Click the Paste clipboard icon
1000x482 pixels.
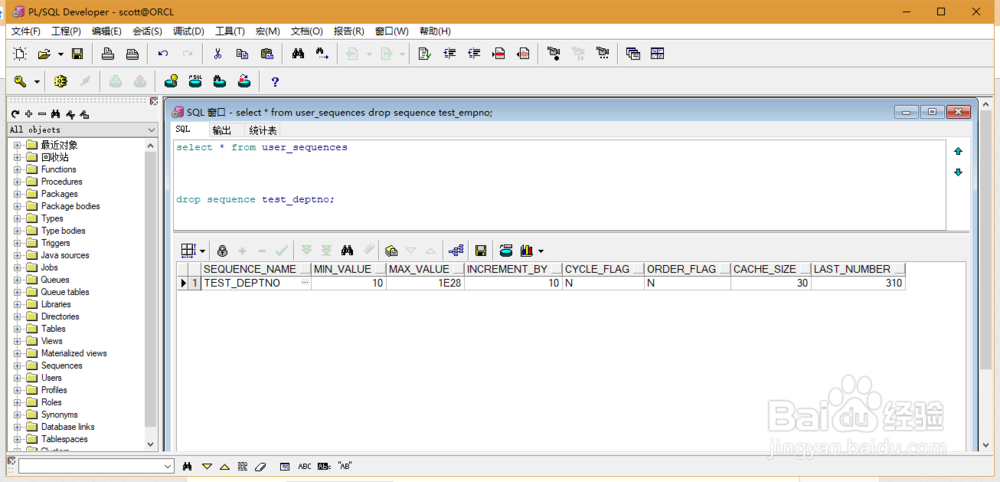(267, 54)
